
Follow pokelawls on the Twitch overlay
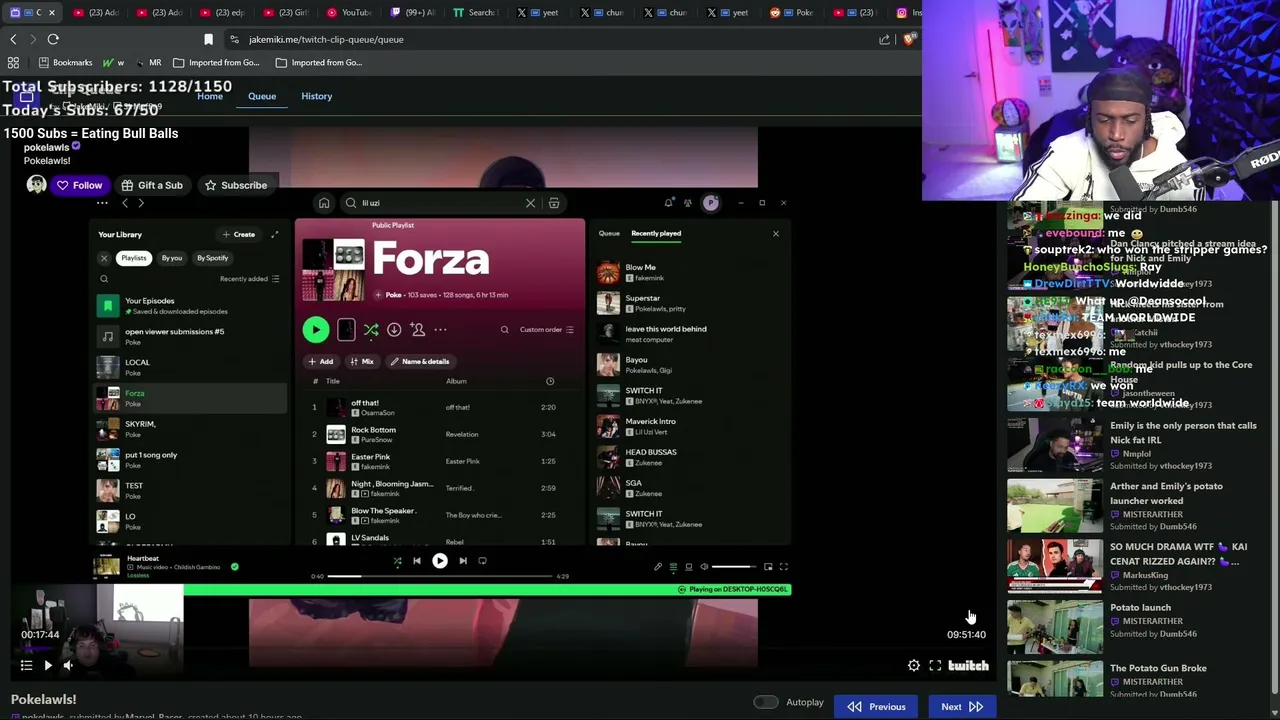tap(80, 185)
